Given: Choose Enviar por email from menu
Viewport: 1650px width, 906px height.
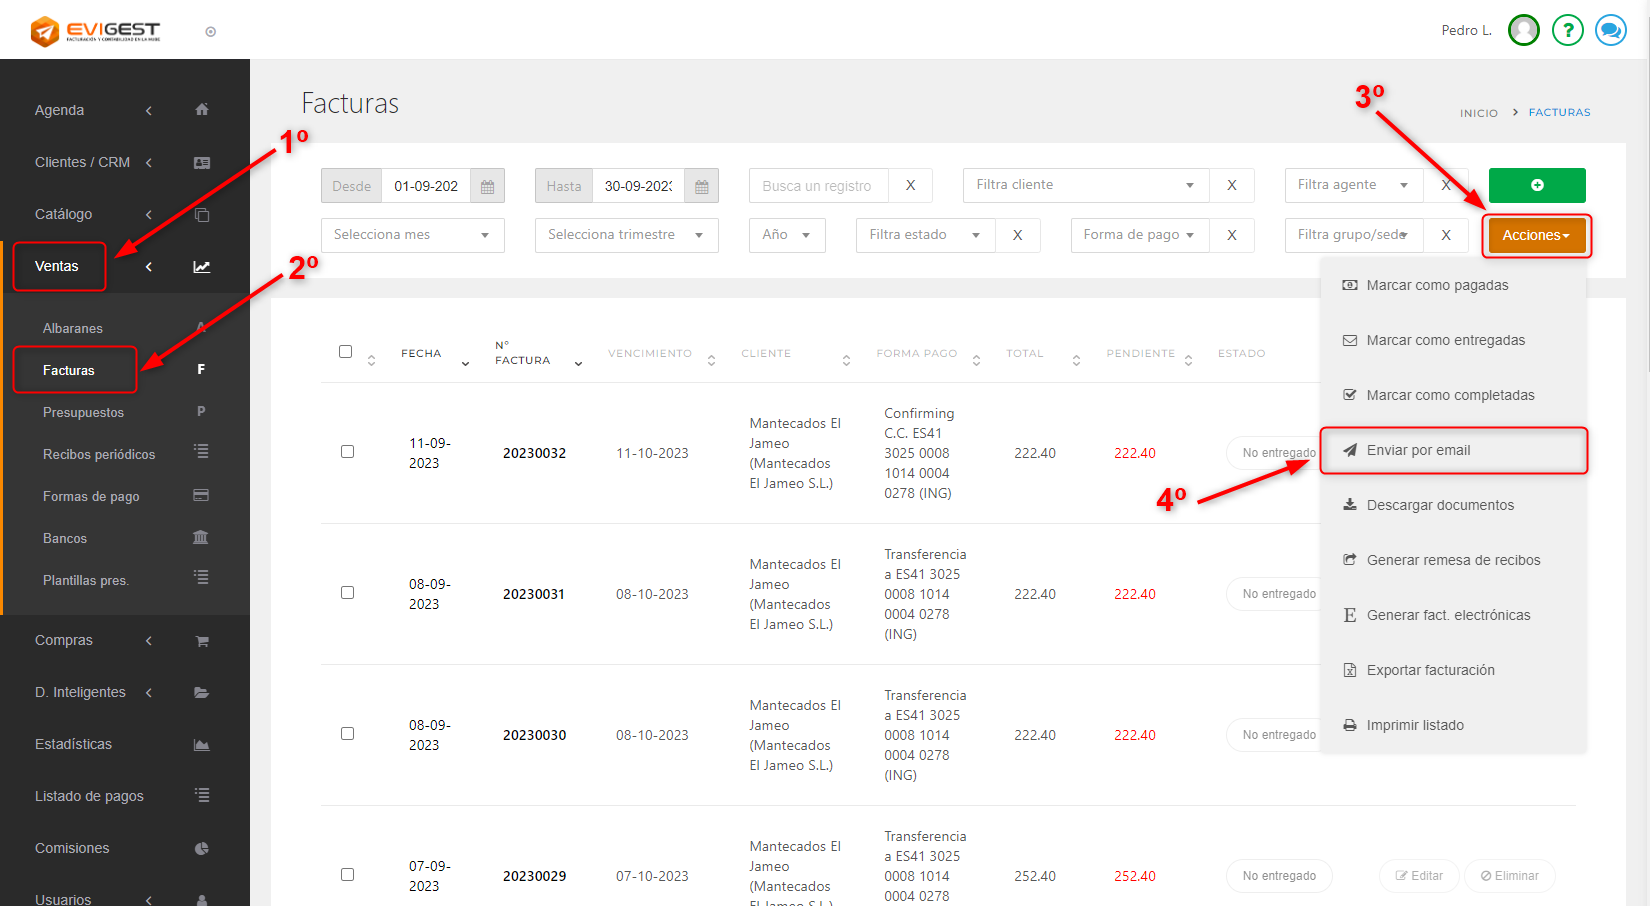Looking at the screenshot, I should 1418,450.
